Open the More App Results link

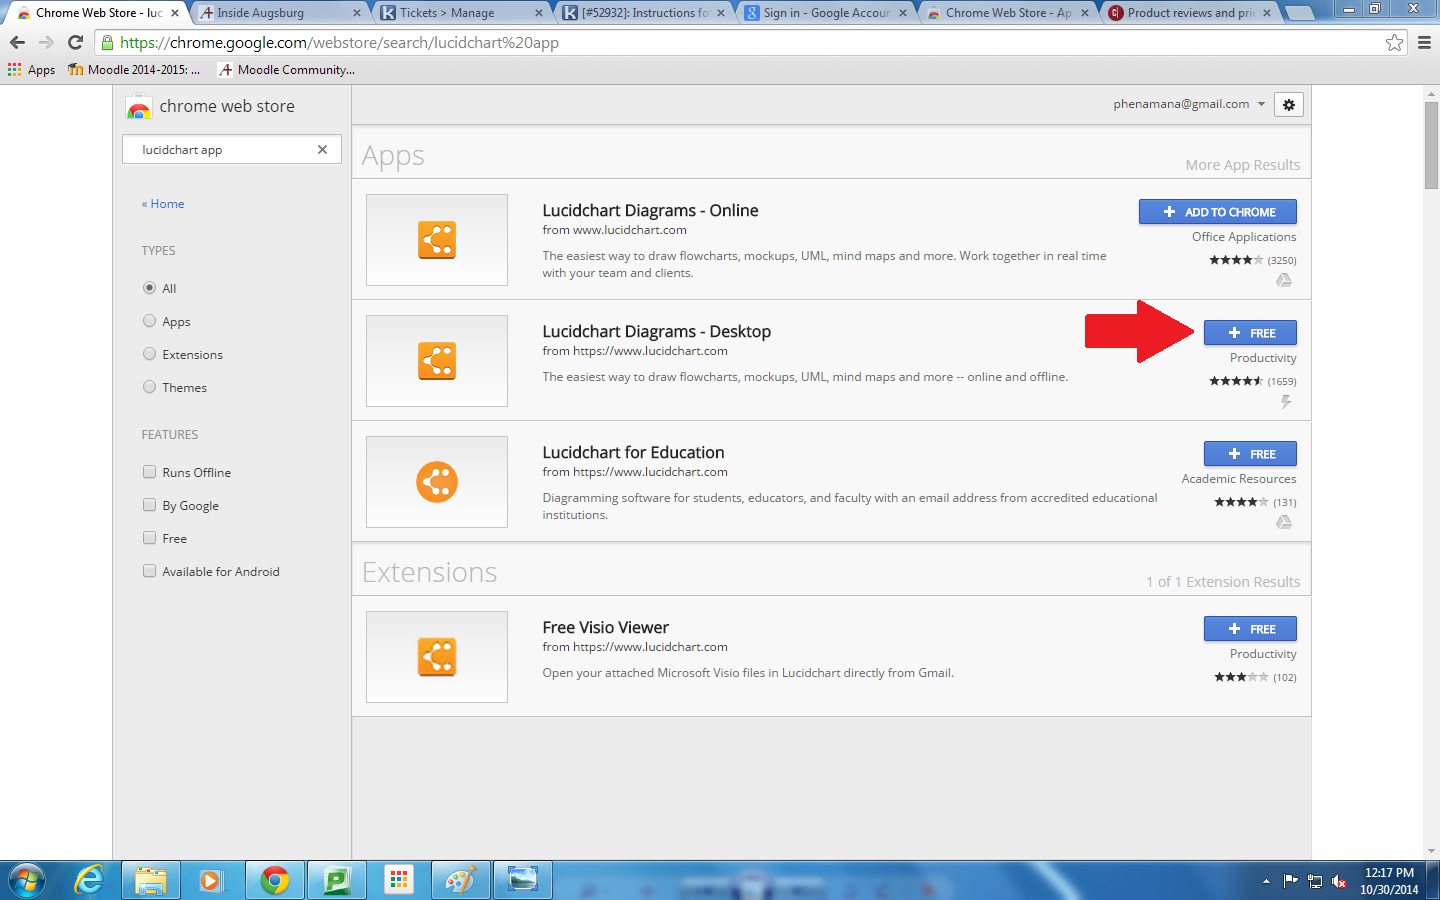coord(1243,165)
